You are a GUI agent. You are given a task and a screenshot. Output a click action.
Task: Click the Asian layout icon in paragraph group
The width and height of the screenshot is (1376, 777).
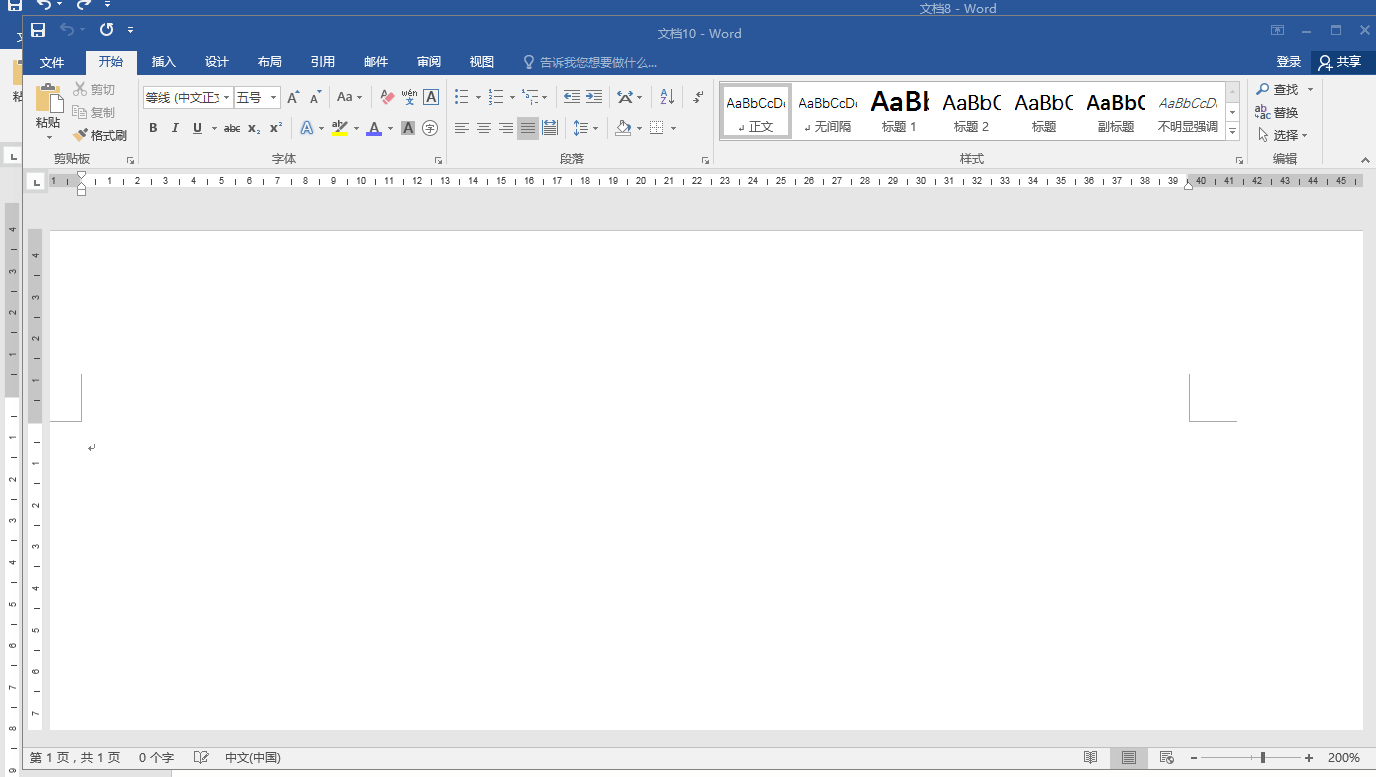tap(625, 97)
